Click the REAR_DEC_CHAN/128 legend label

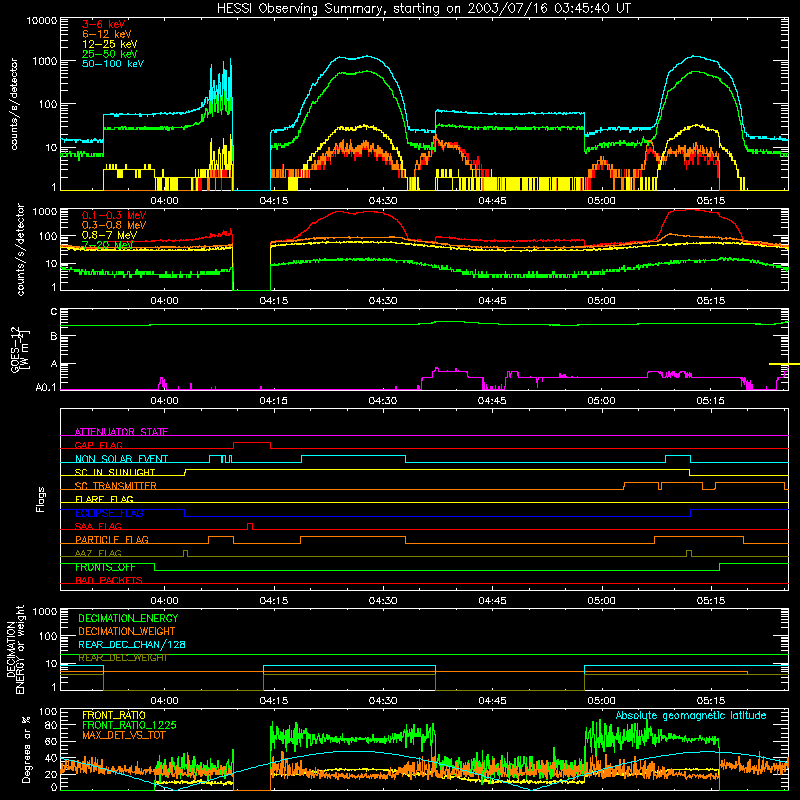coord(132,644)
